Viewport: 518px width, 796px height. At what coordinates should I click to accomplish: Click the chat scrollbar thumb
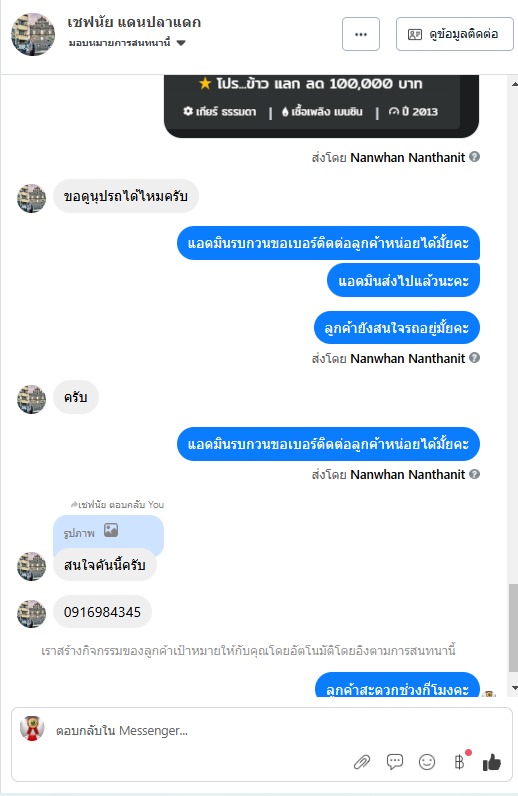(x=513, y=627)
